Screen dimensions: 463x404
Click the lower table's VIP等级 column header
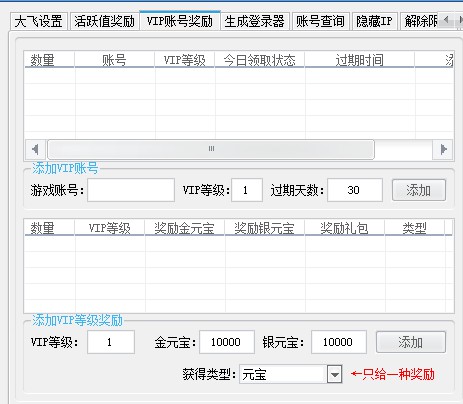coord(110,228)
